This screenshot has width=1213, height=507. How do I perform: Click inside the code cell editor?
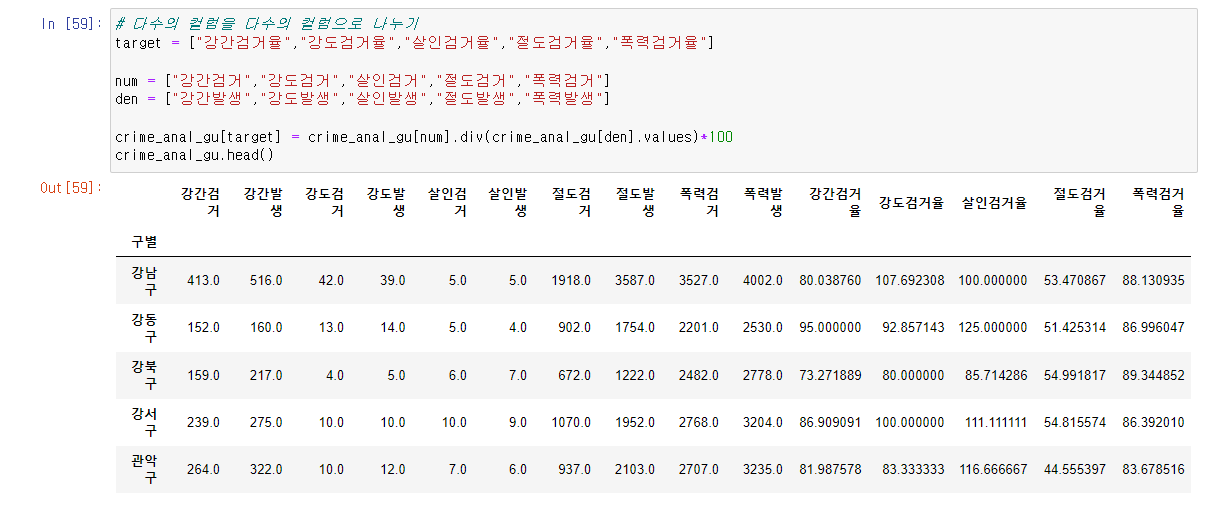[x=653, y=90]
